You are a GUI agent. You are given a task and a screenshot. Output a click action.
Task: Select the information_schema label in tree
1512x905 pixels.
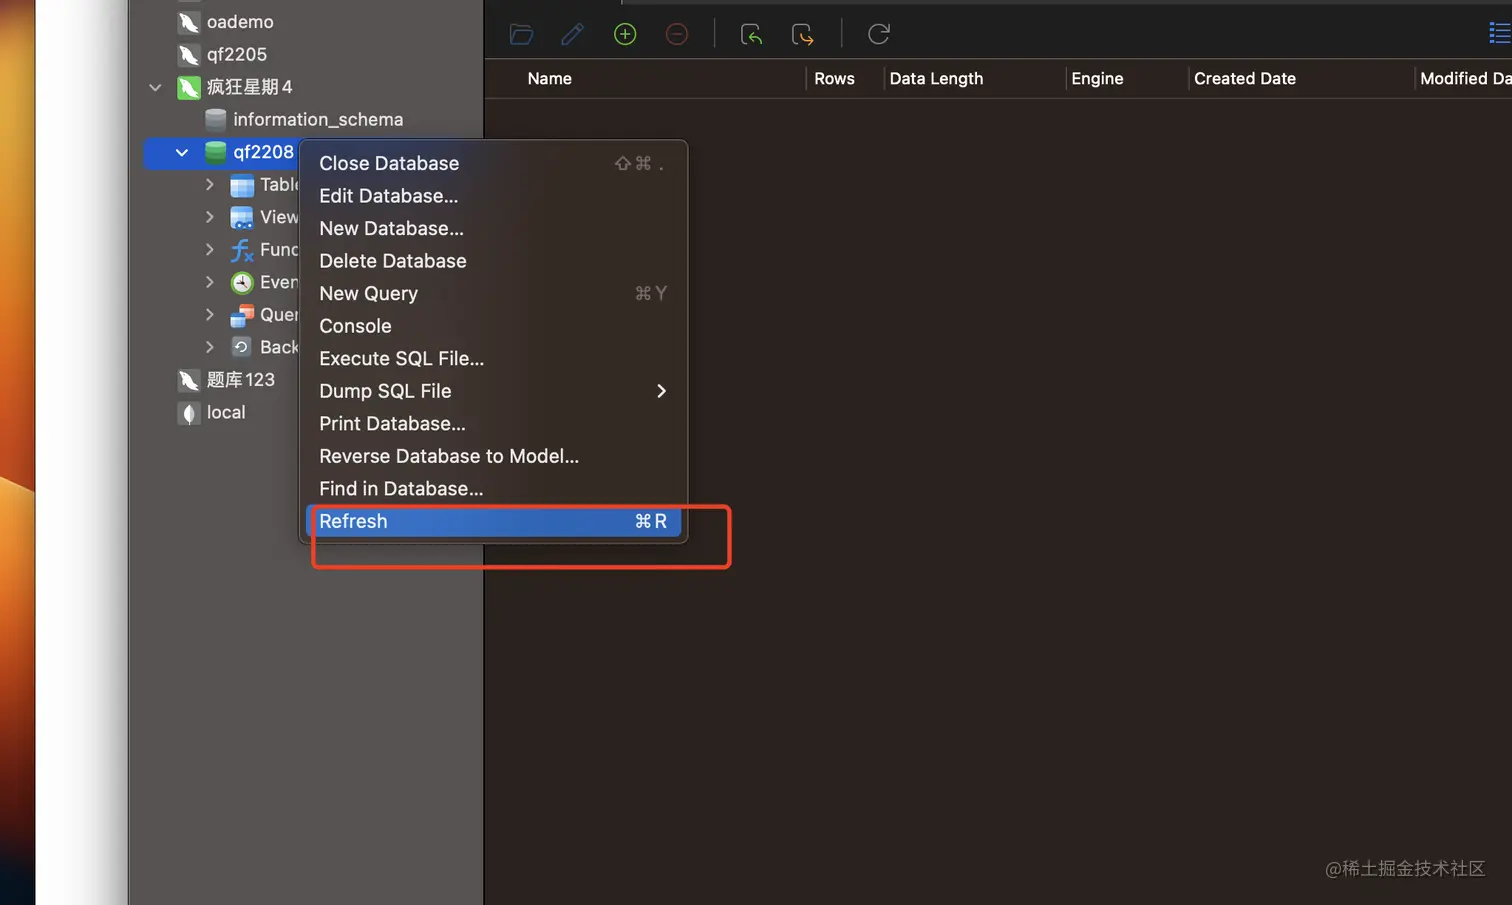point(318,120)
